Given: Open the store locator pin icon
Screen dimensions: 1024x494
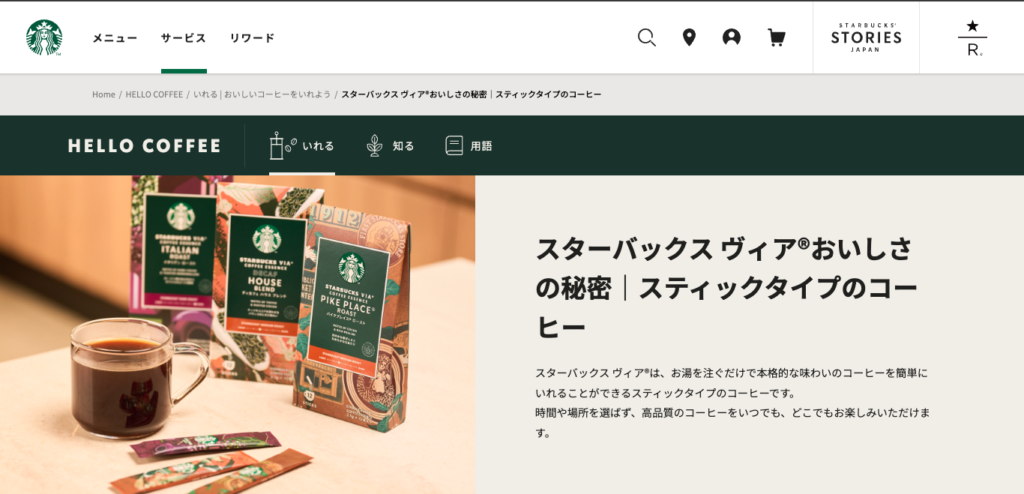Looking at the screenshot, I should [688, 38].
